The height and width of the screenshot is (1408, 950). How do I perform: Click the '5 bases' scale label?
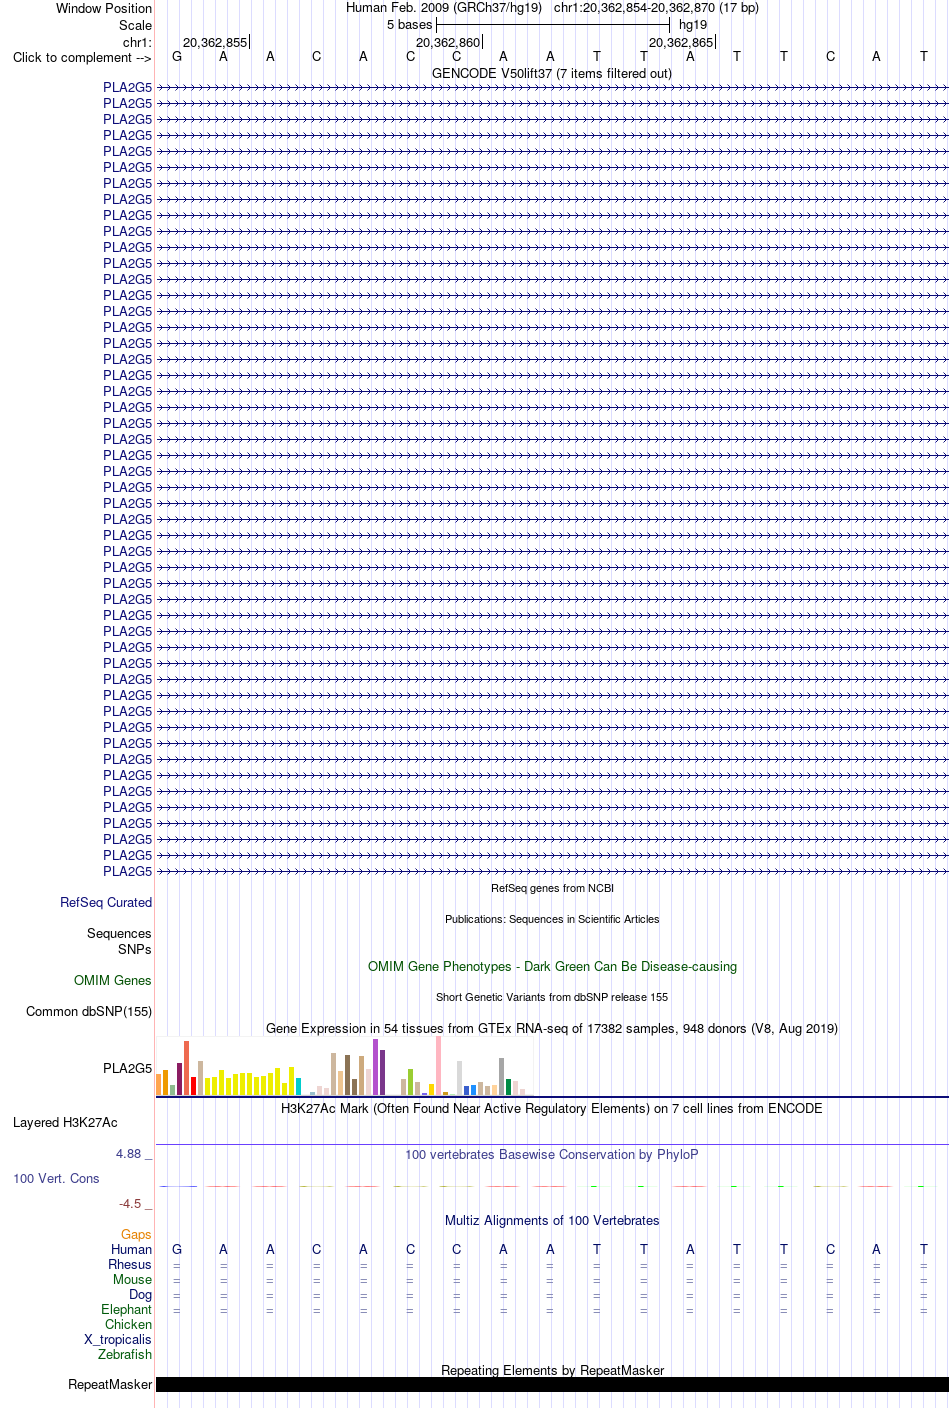pyautogui.click(x=409, y=24)
